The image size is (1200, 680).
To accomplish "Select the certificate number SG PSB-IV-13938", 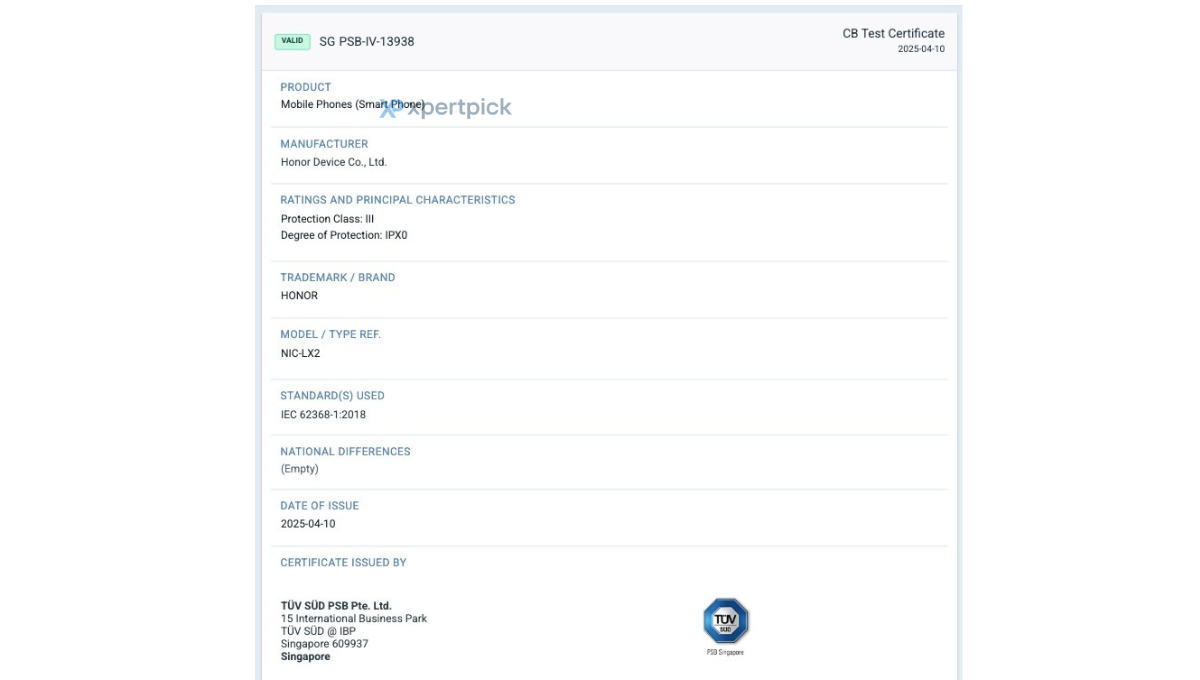I will (366, 42).
